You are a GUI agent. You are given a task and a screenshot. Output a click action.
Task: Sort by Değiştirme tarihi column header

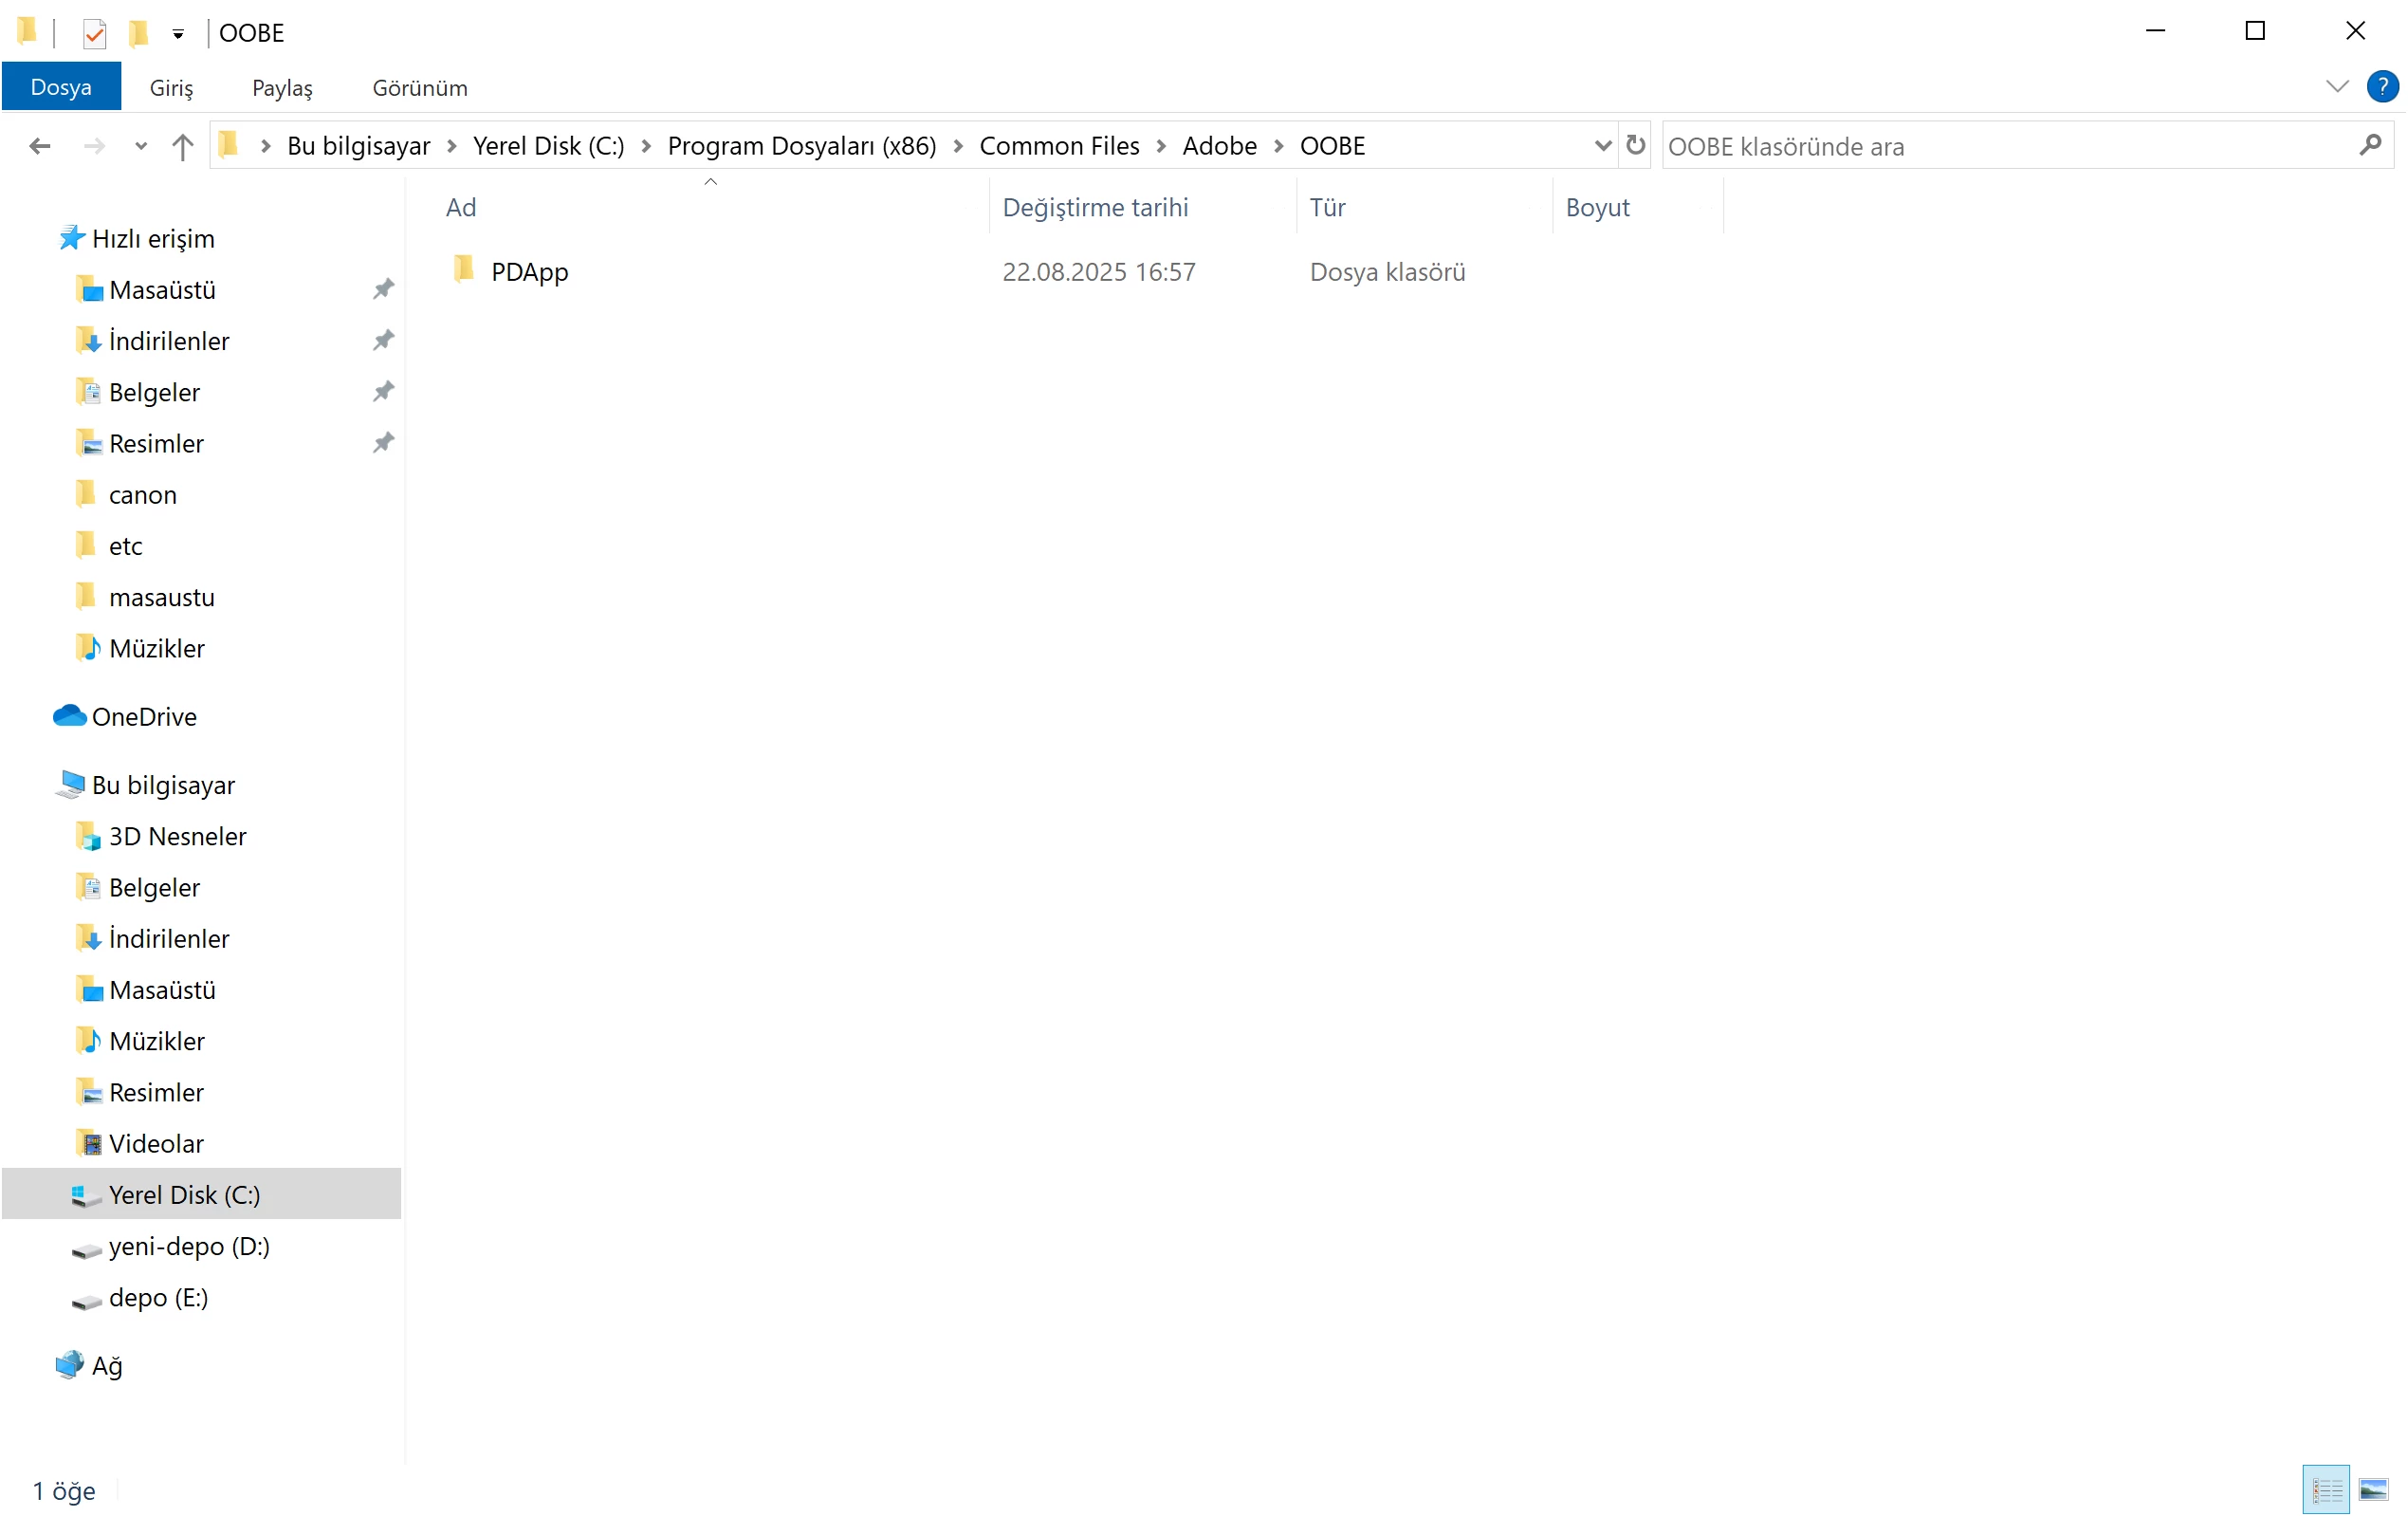tap(1095, 207)
